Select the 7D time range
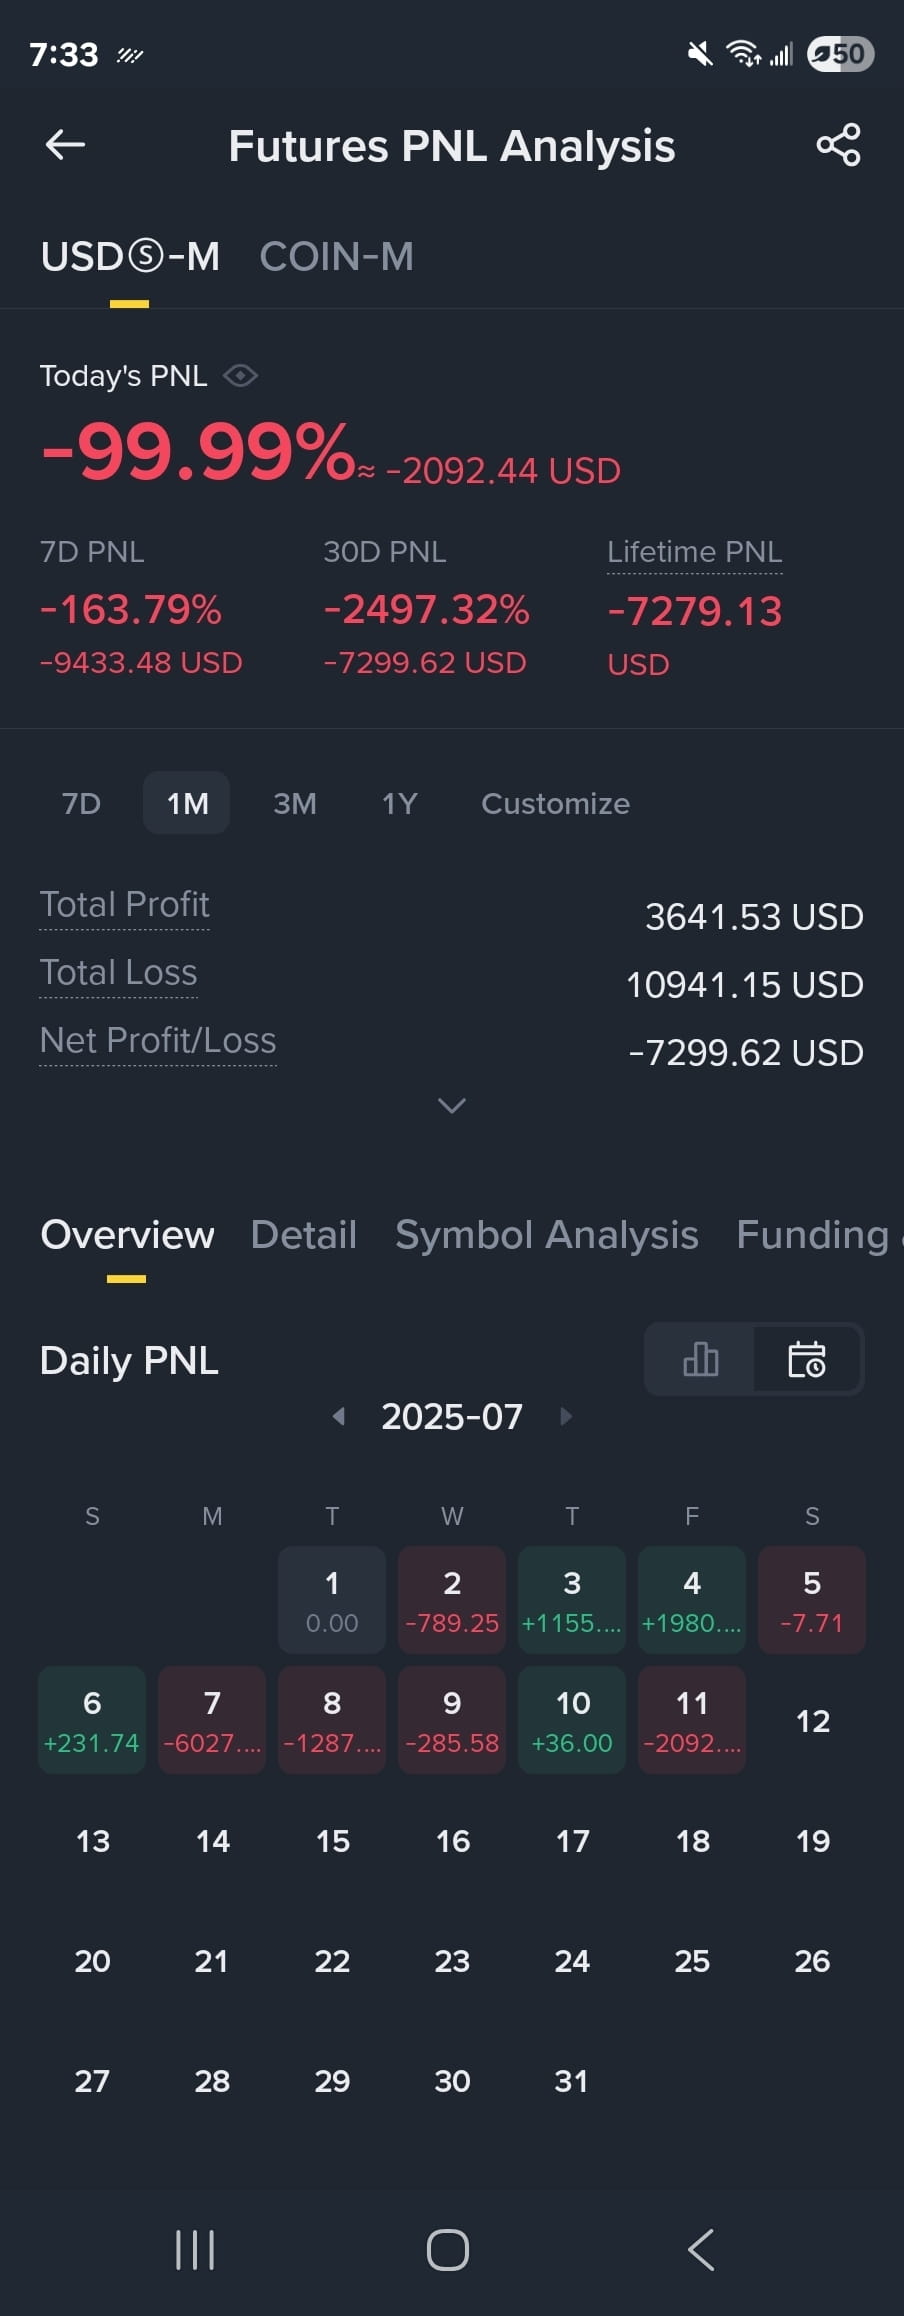Screen dimensions: 904x2316 pos(82,803)
